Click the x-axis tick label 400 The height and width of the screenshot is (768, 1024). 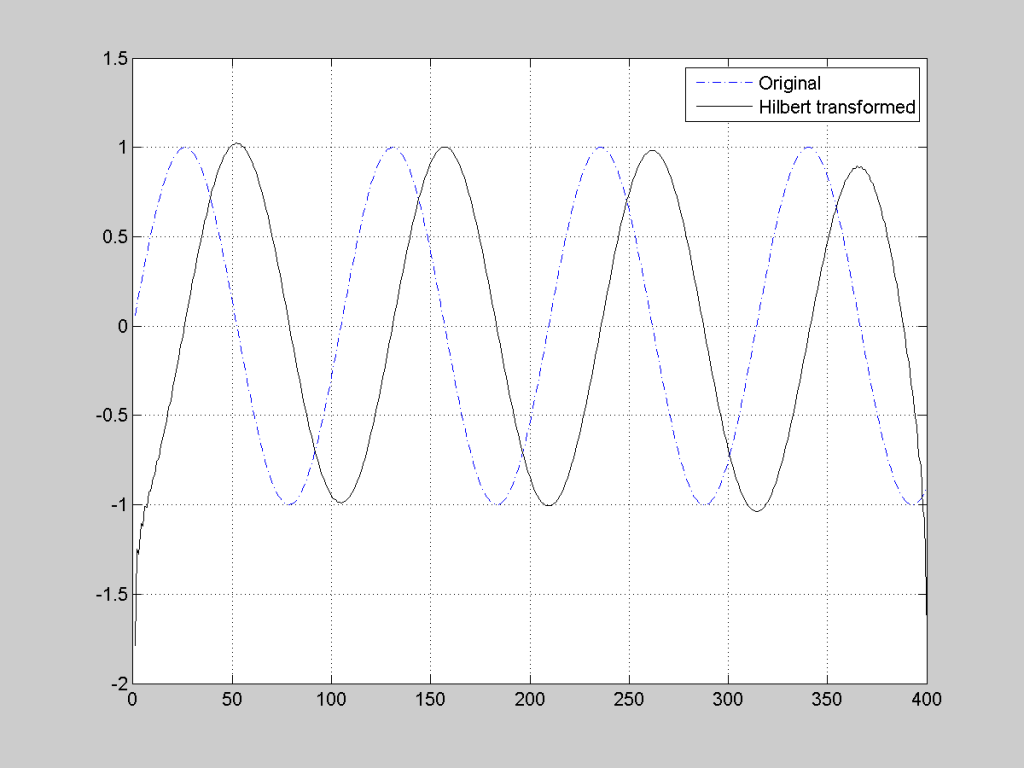[928, 700]
